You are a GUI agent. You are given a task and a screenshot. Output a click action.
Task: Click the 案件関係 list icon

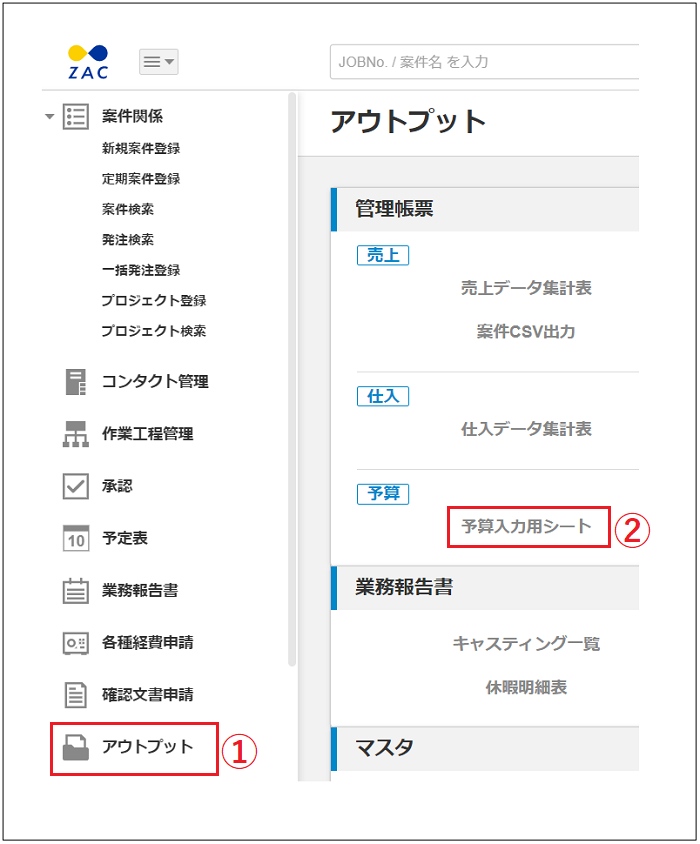pos(76,117)
